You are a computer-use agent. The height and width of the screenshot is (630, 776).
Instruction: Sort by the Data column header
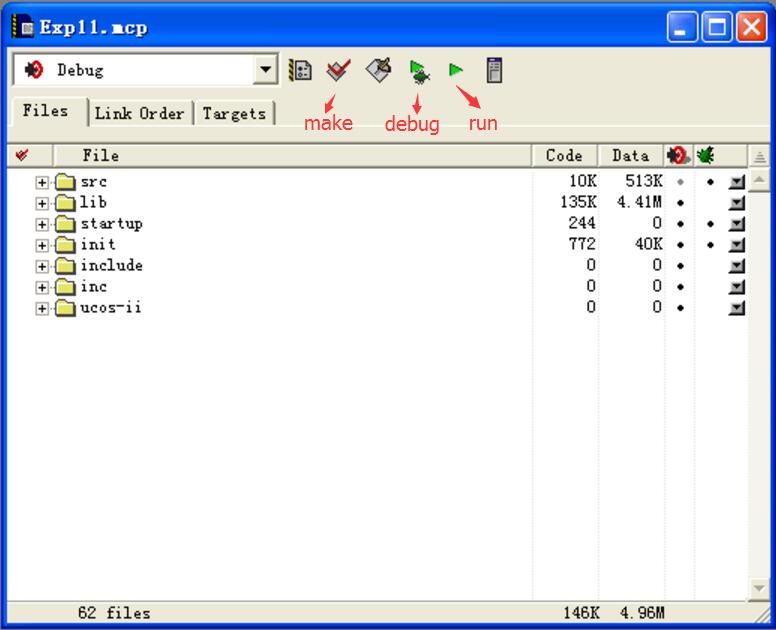pyautogui.click(x=630, y=156)
